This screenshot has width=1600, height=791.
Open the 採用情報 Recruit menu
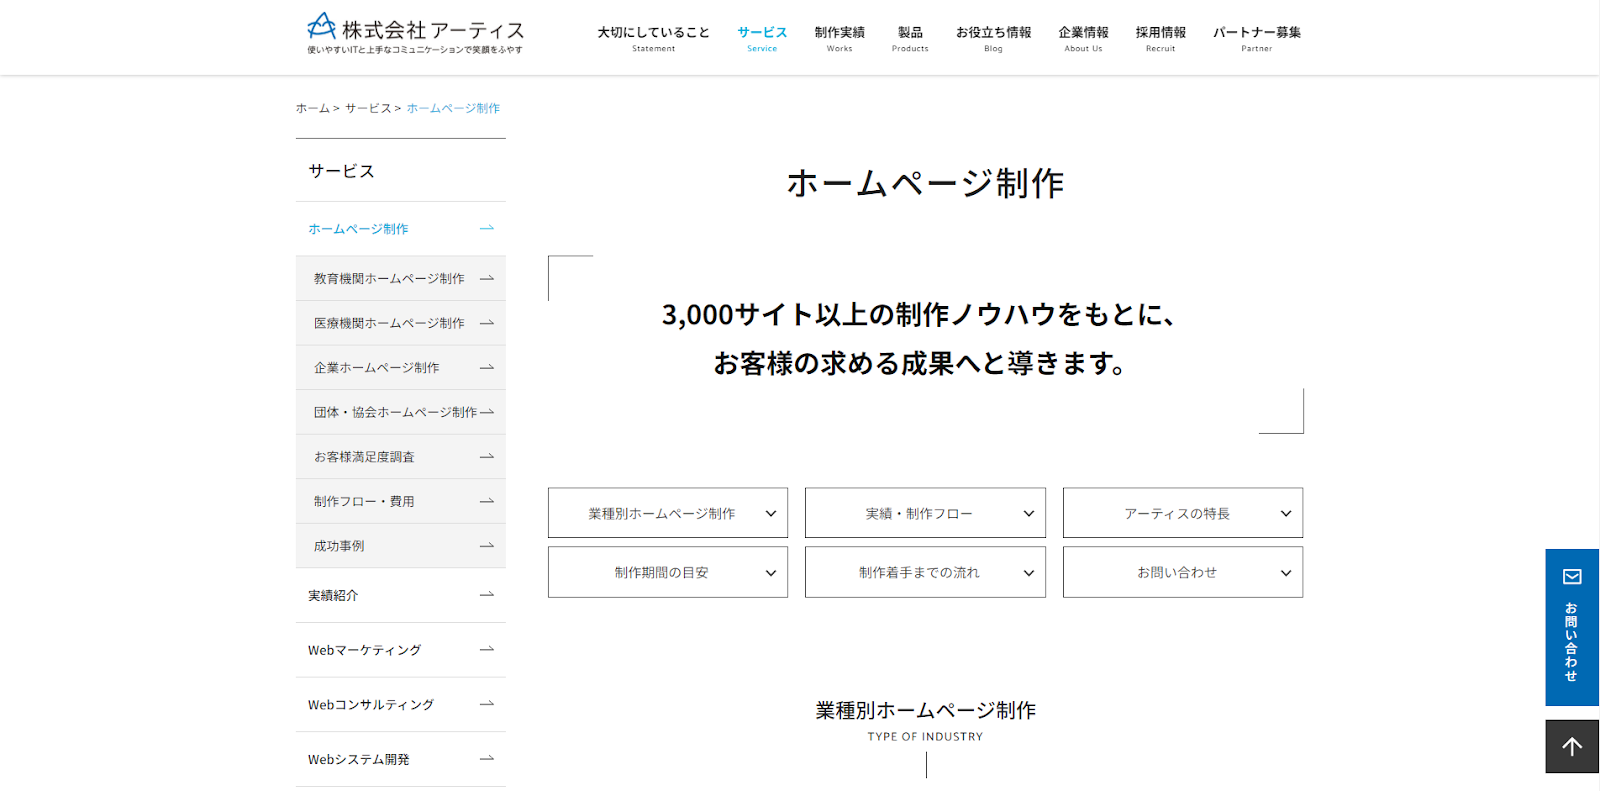tap(1160, 38)
